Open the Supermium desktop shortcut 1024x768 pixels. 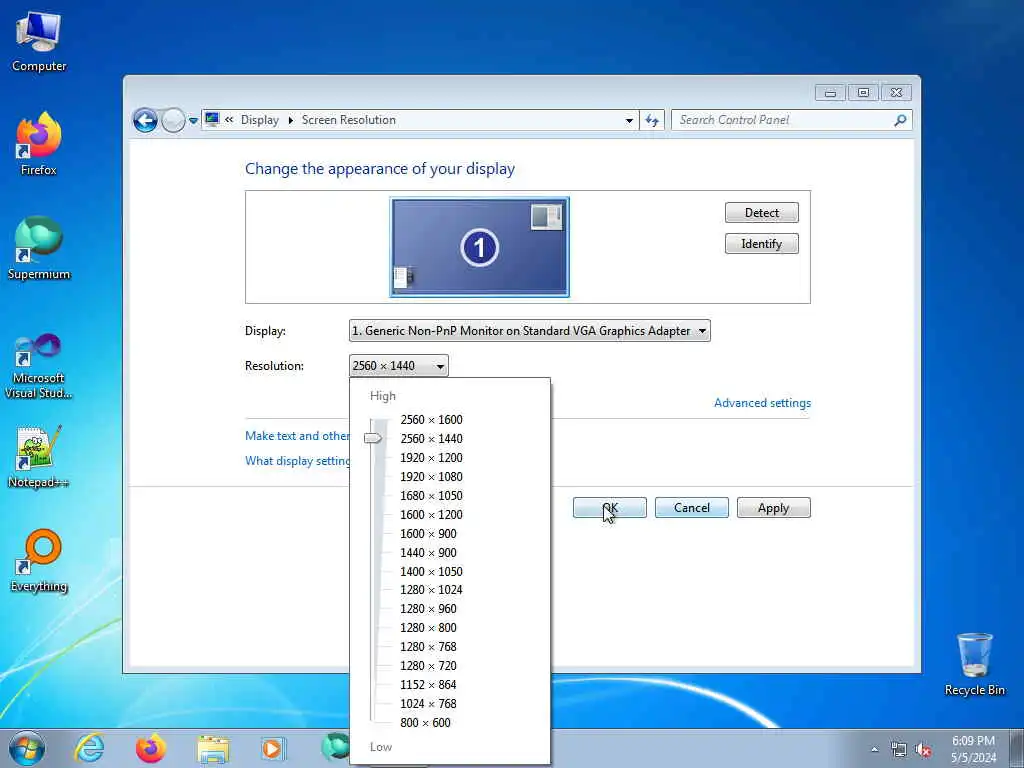(x=39, y=248)
